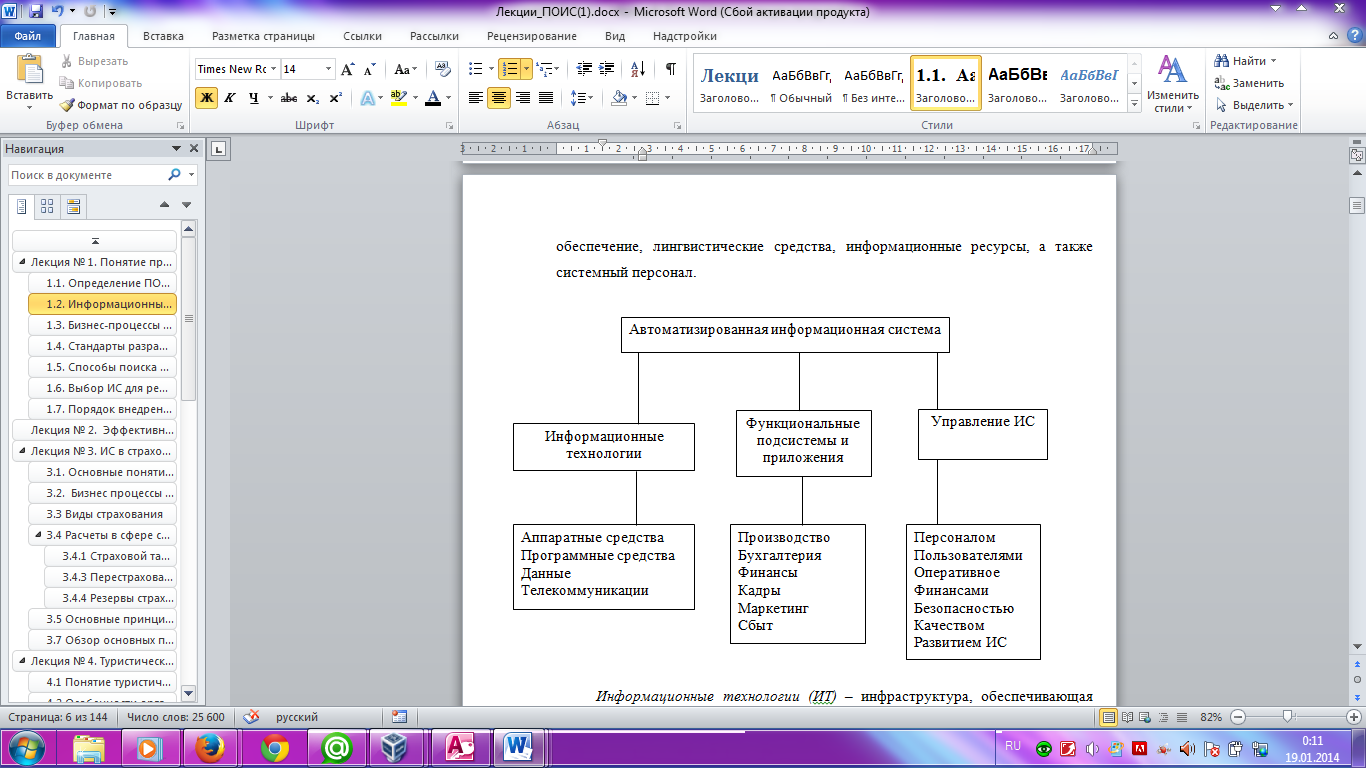The height and width of the screenshot is (768, 1366).
Task: Browse search results tab in navigation pane
Action: pyautogui.click(x=72, y=207)
